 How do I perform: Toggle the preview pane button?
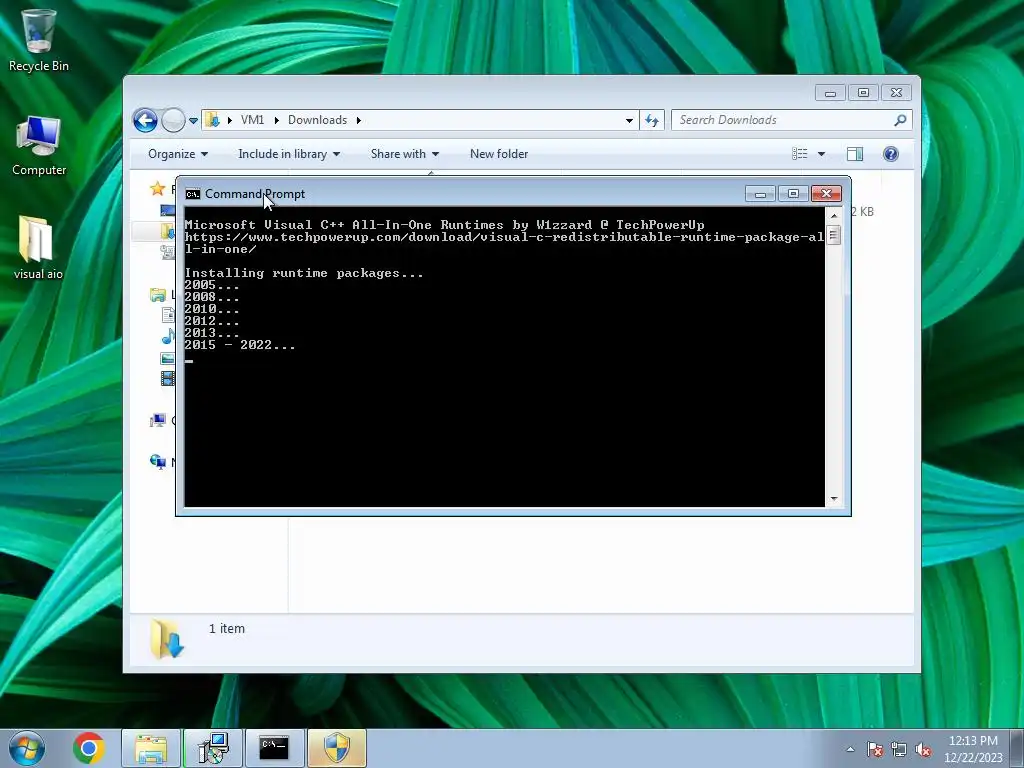855,154
